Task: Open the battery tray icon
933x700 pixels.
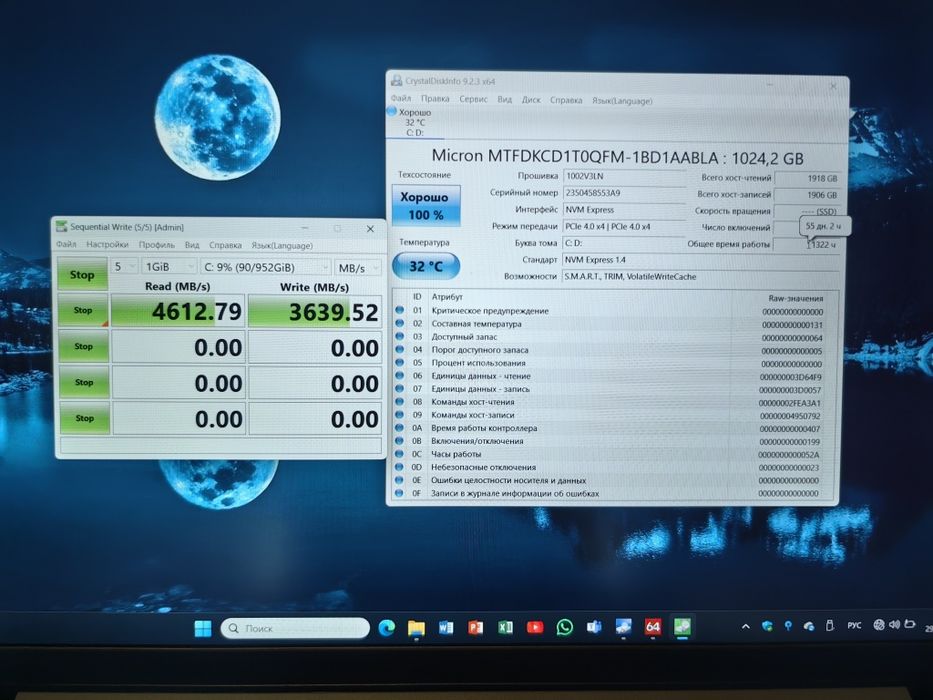Action: pos(909,624)
